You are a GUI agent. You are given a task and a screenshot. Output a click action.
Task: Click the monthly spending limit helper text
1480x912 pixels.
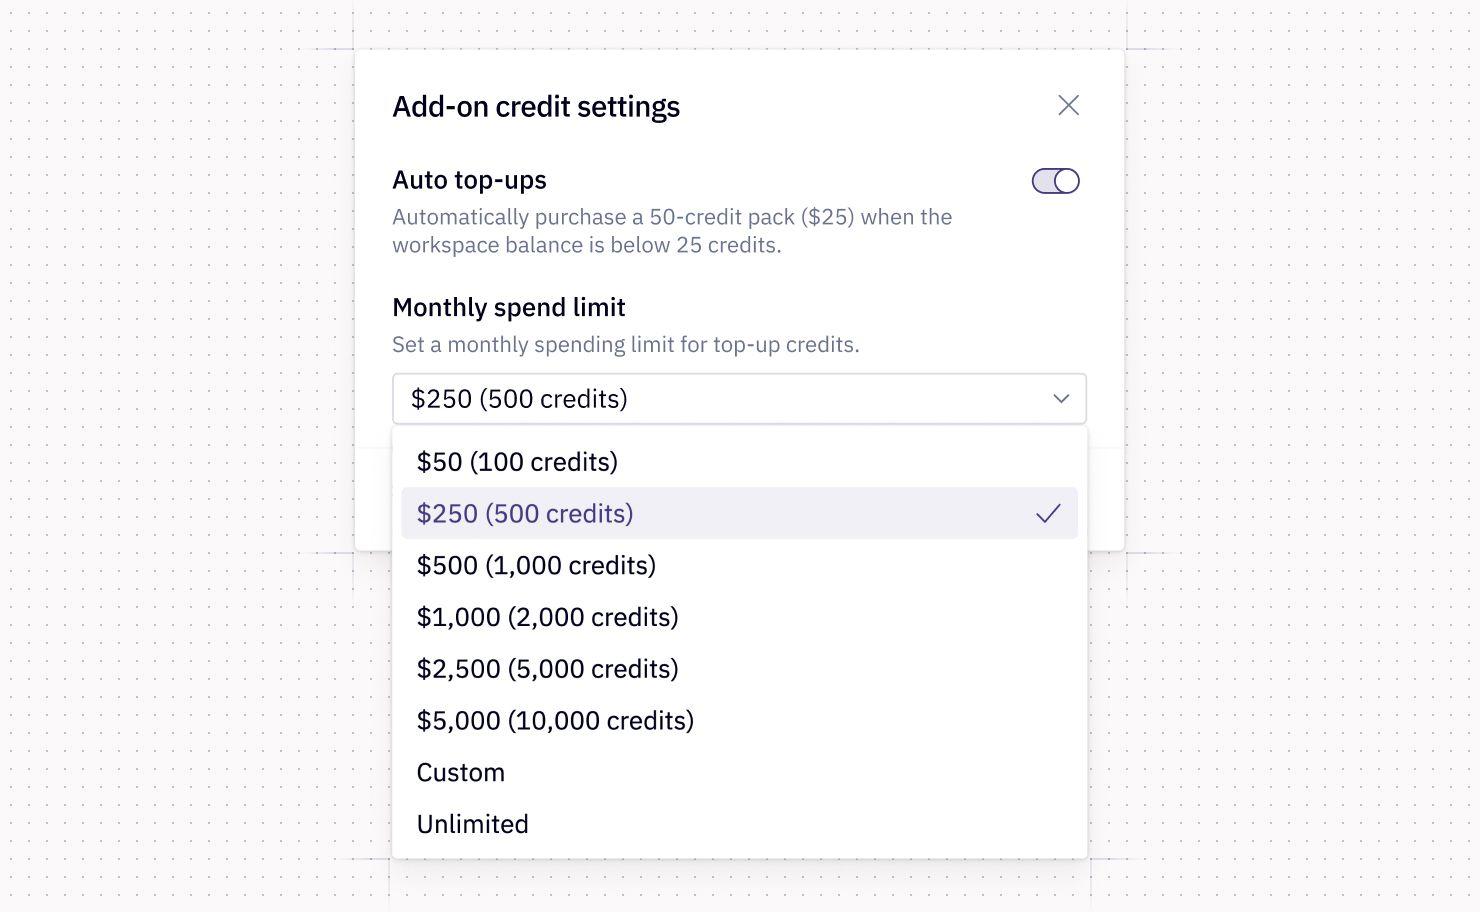click(x=626, y=345)
